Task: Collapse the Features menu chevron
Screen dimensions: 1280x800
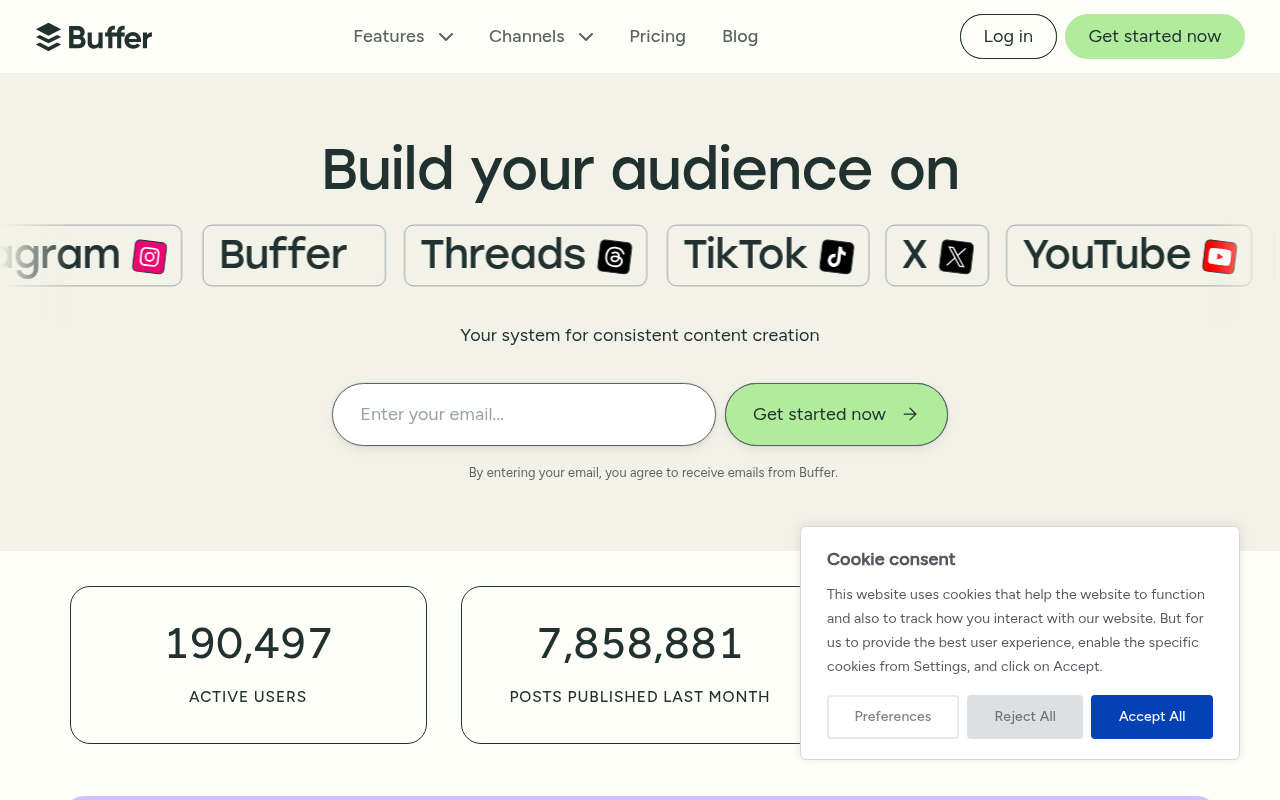Action: pos(446,36)
